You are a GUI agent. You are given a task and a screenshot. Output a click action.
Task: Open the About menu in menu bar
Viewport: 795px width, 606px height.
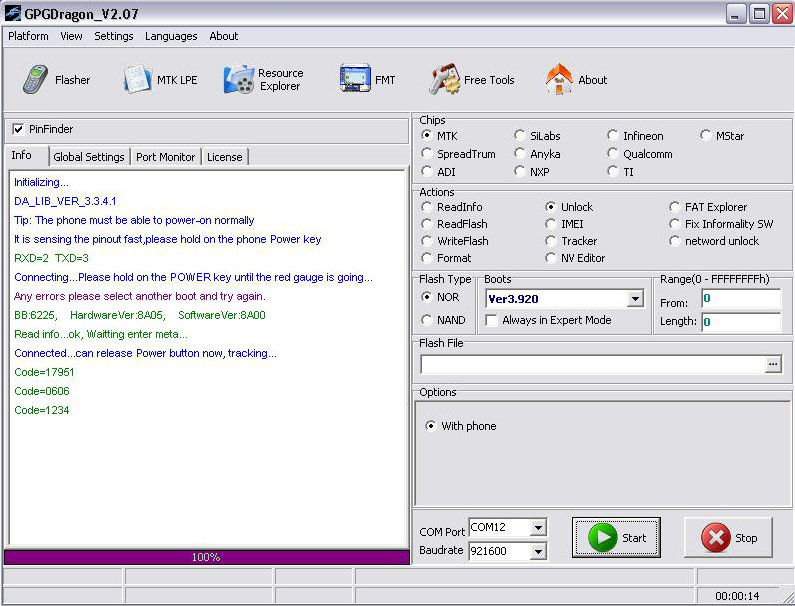pos(224,36)
